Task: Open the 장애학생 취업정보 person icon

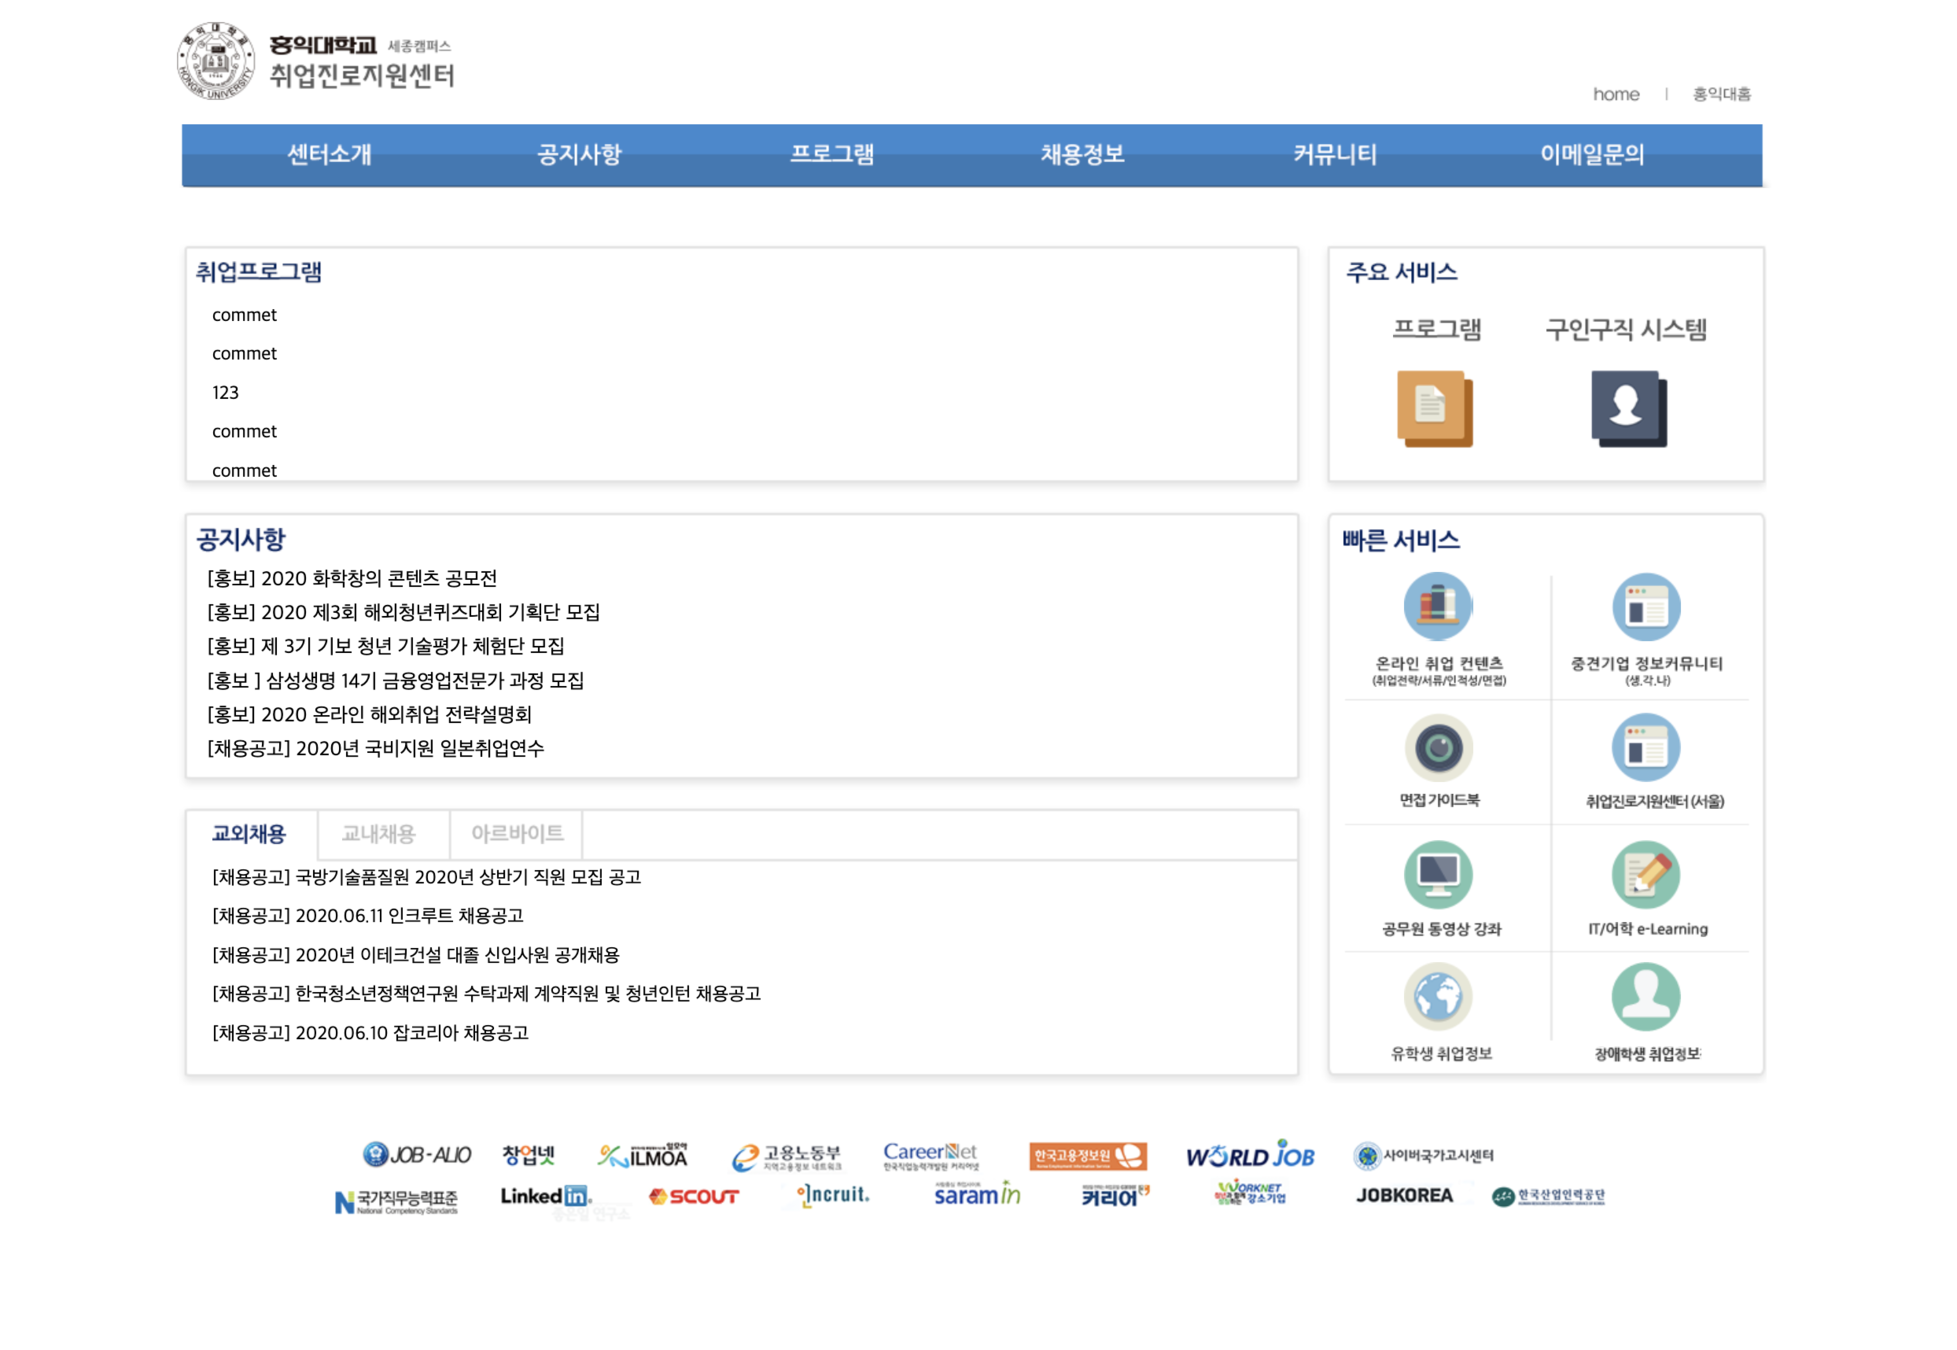Action: (1645, 997)
